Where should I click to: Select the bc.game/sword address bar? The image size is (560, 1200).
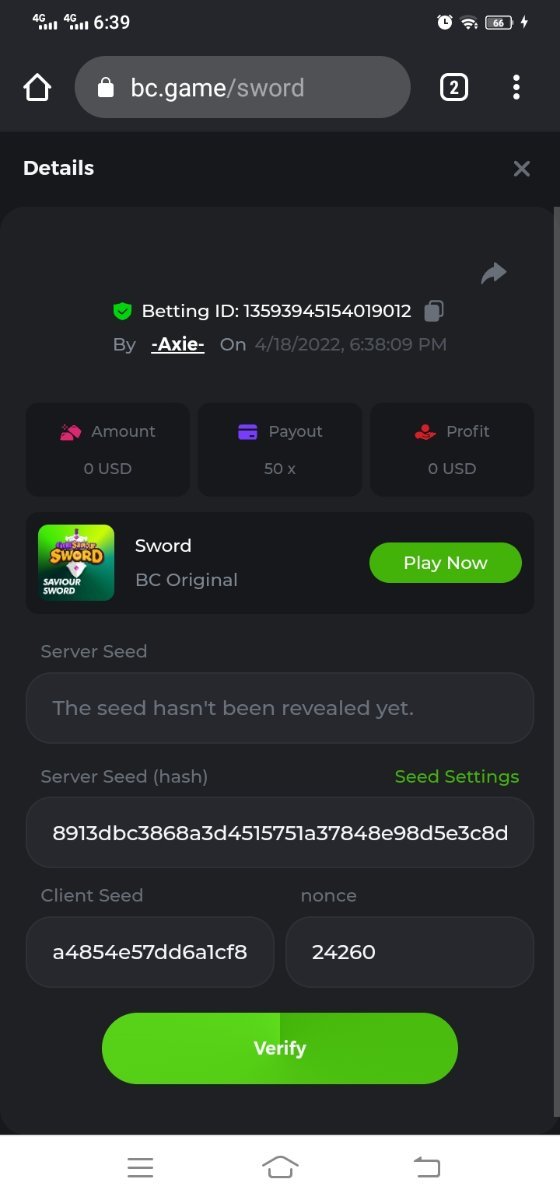click(x=243, y=88)
